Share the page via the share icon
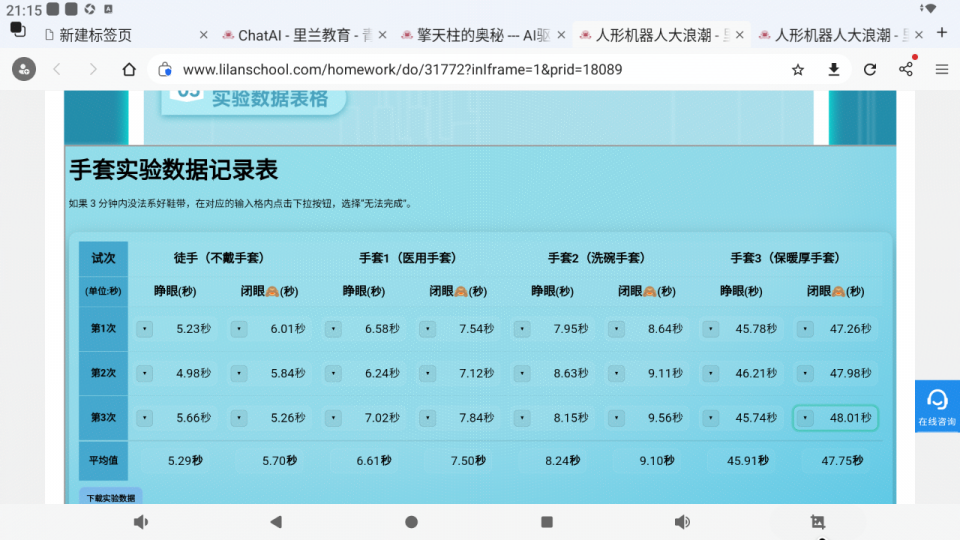This screenshot has width=960, height=540. pos(906,69)
